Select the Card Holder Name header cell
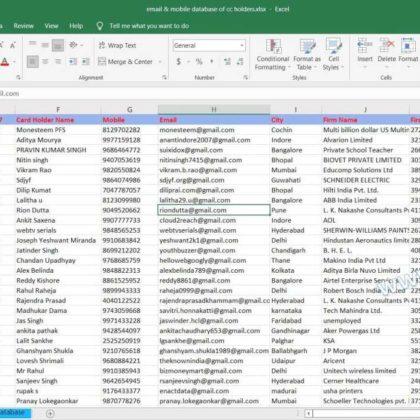Viewport: 420px width, 420px height. coord(58,120)
